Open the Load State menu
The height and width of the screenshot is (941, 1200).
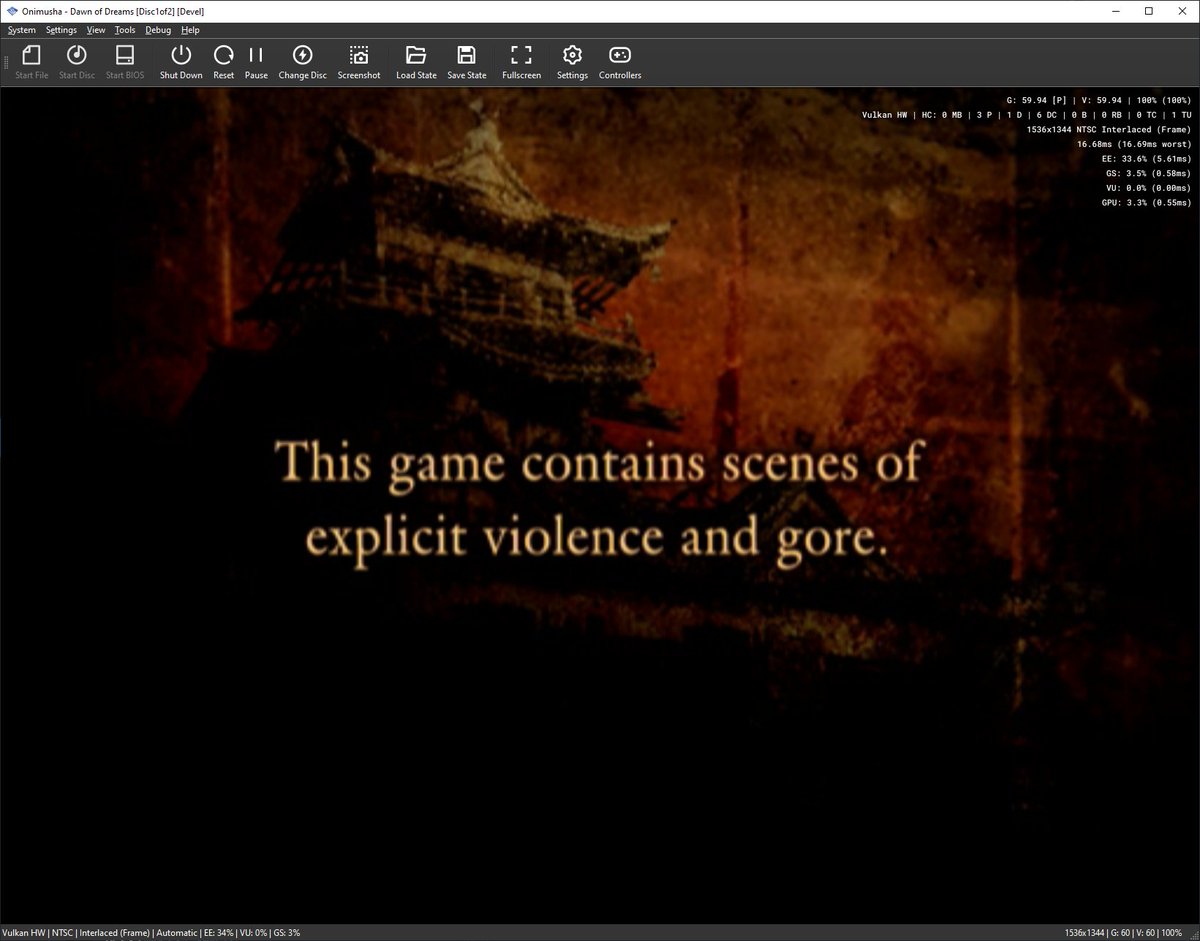[416, 62]
